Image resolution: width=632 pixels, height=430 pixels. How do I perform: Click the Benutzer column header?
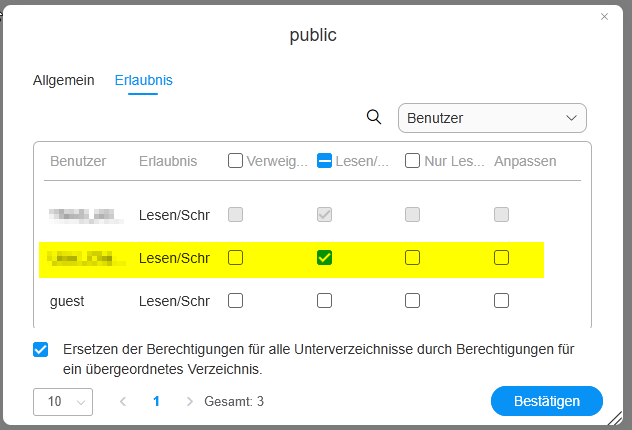point(78,161)
